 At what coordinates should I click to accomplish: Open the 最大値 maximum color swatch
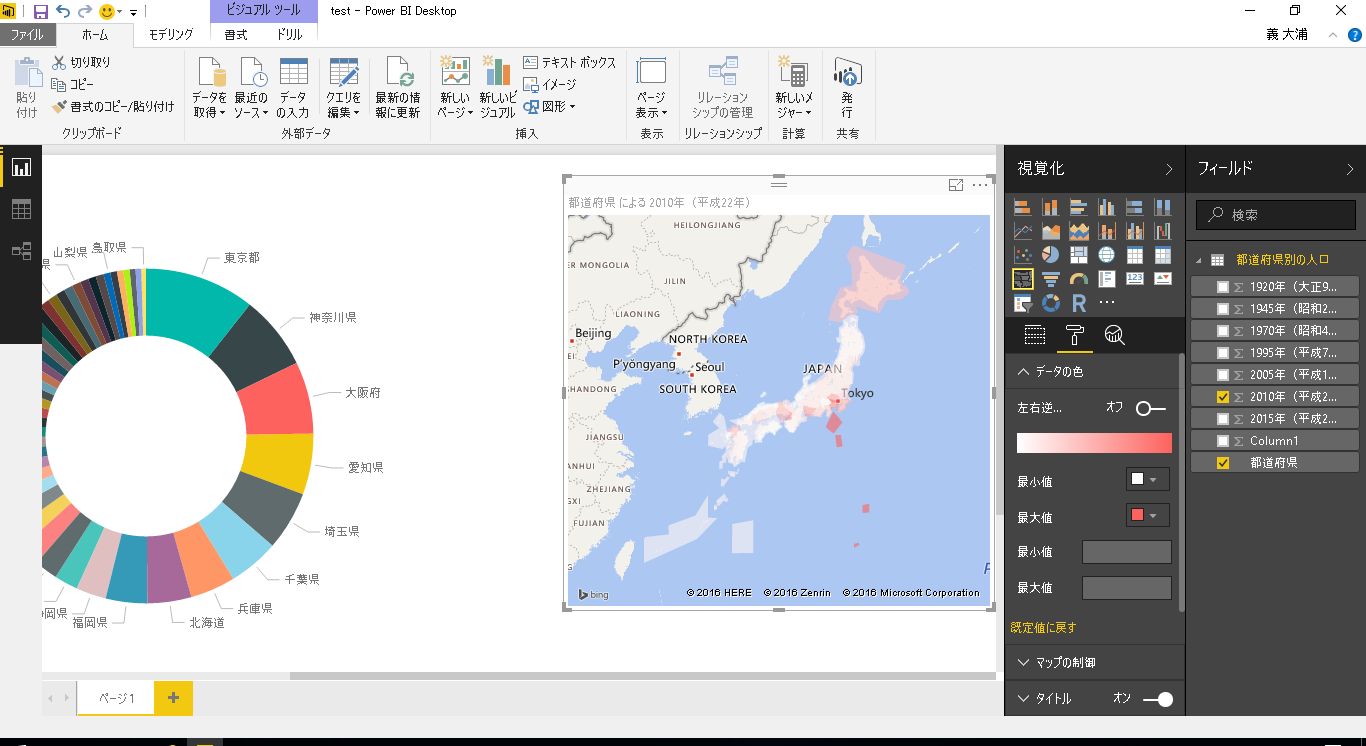tap(1147, 516)
